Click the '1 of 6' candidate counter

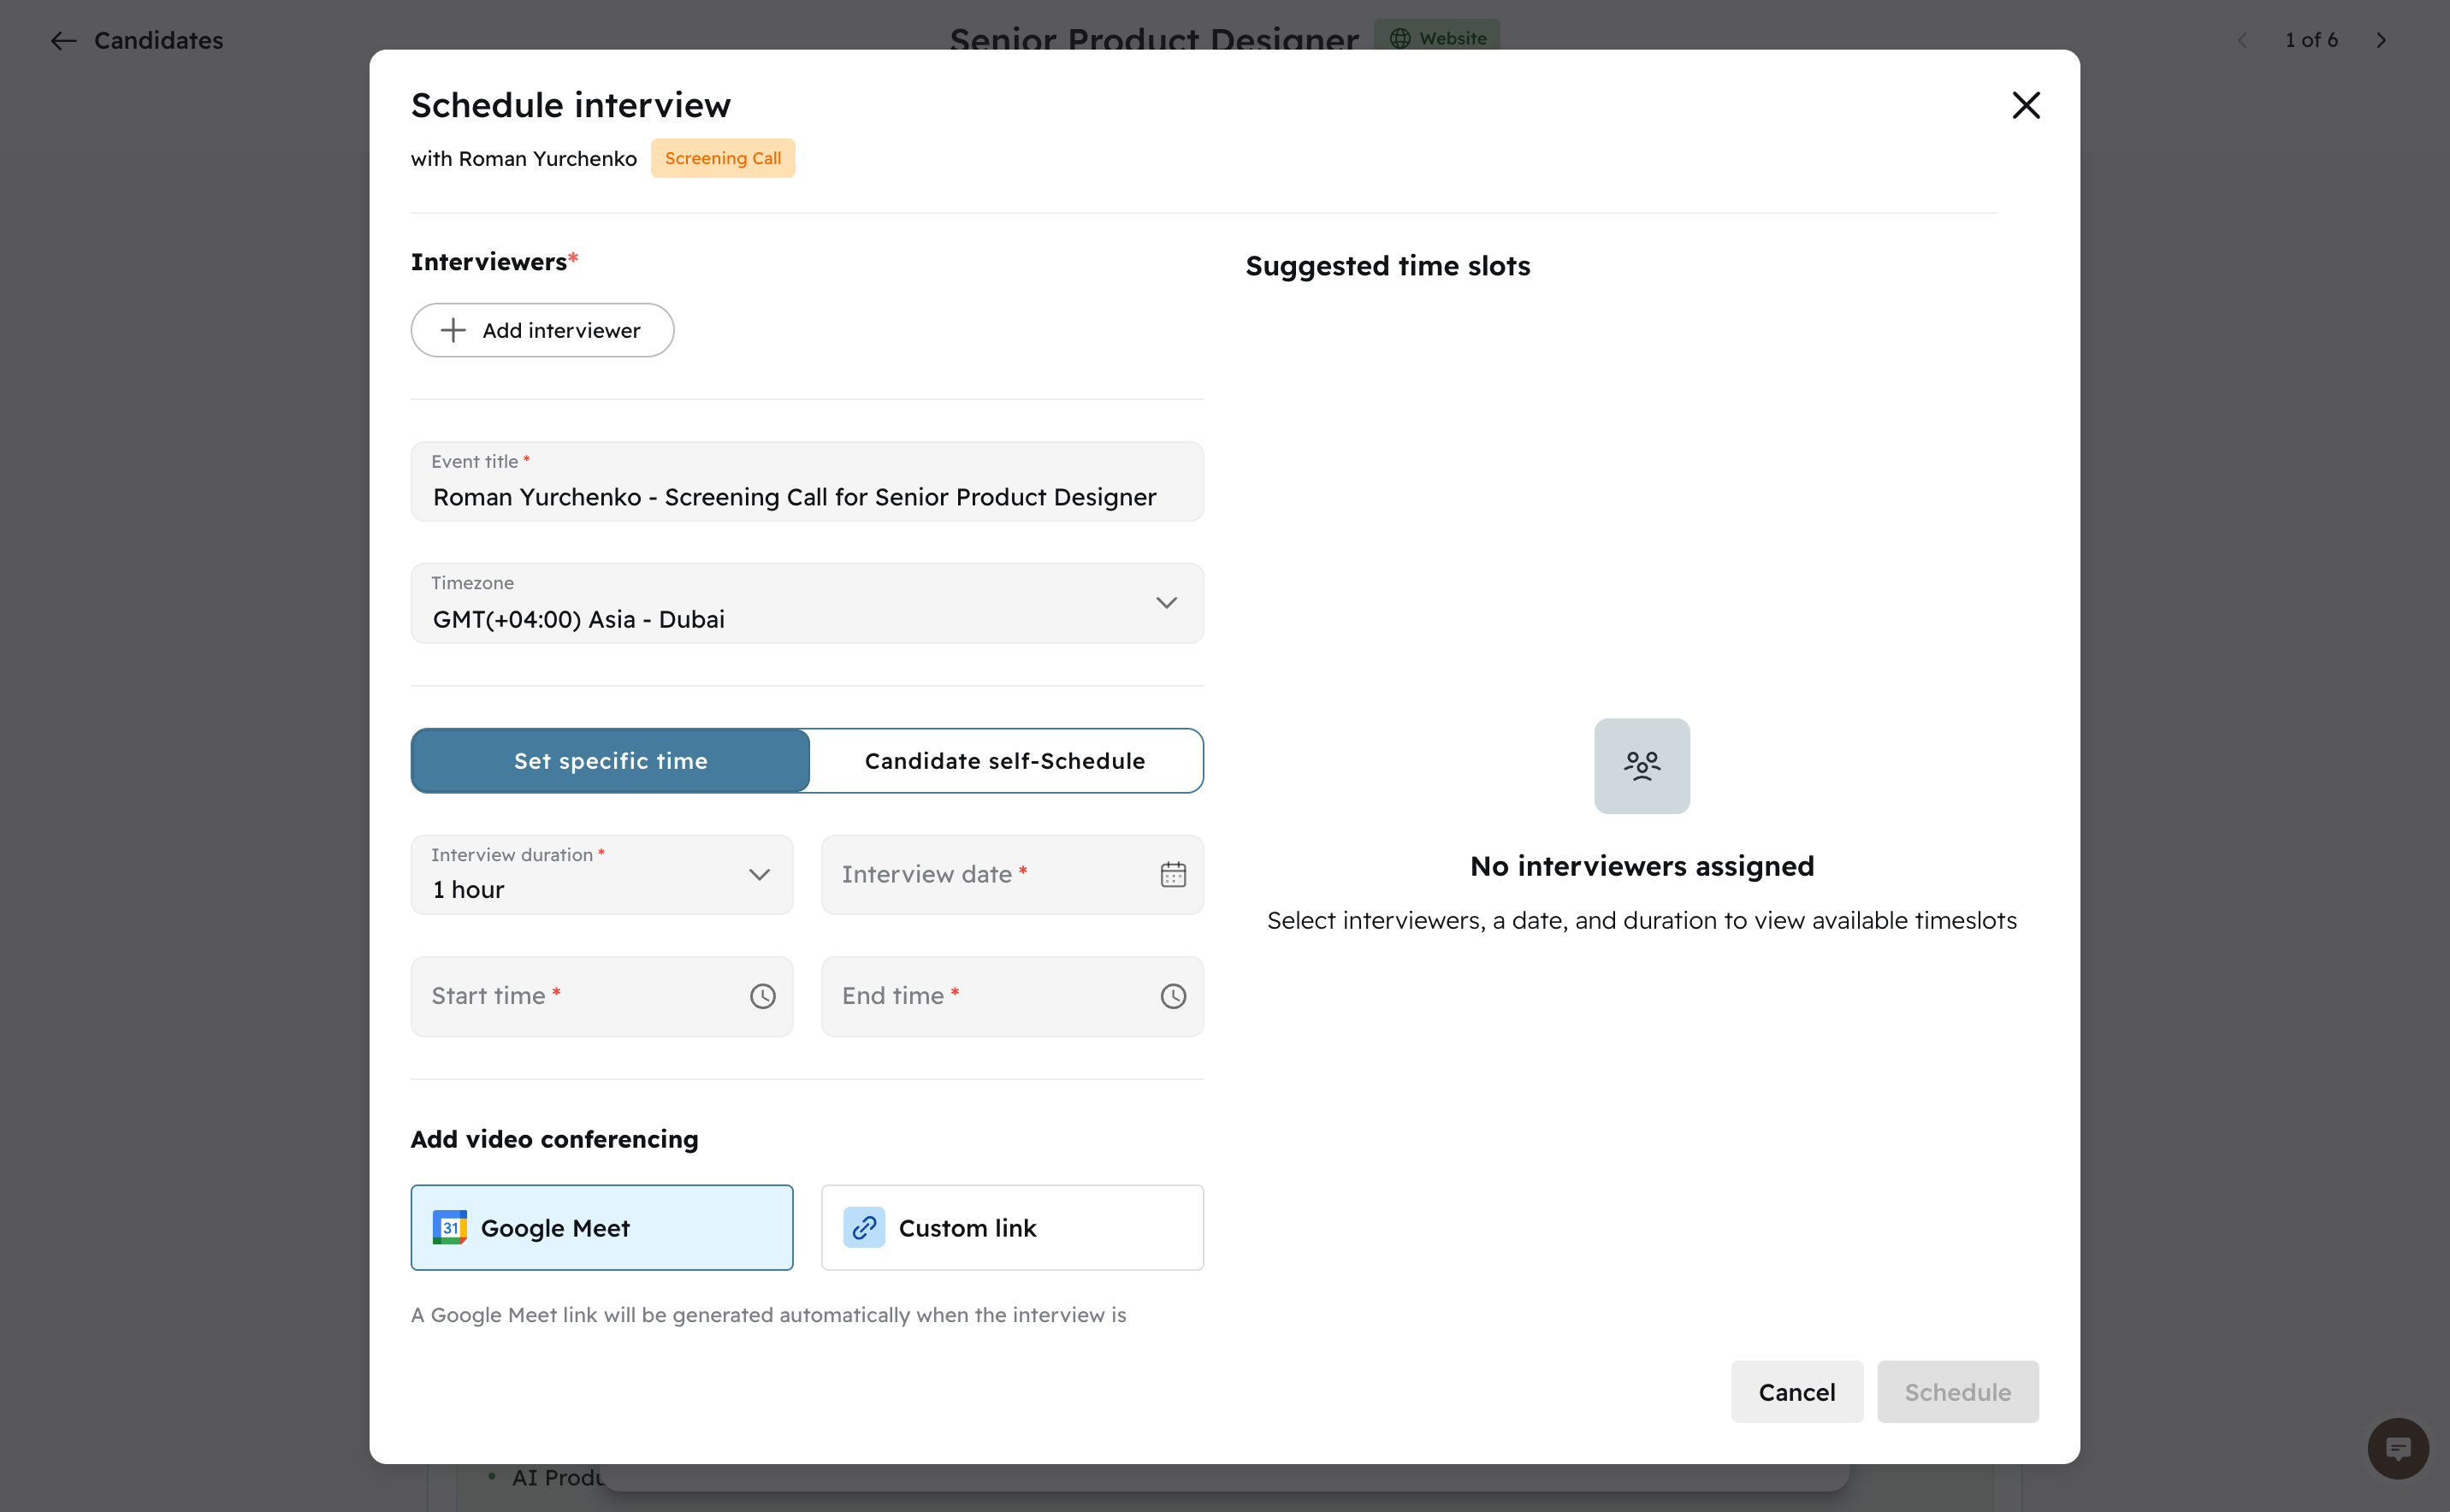coord(2311,40)
